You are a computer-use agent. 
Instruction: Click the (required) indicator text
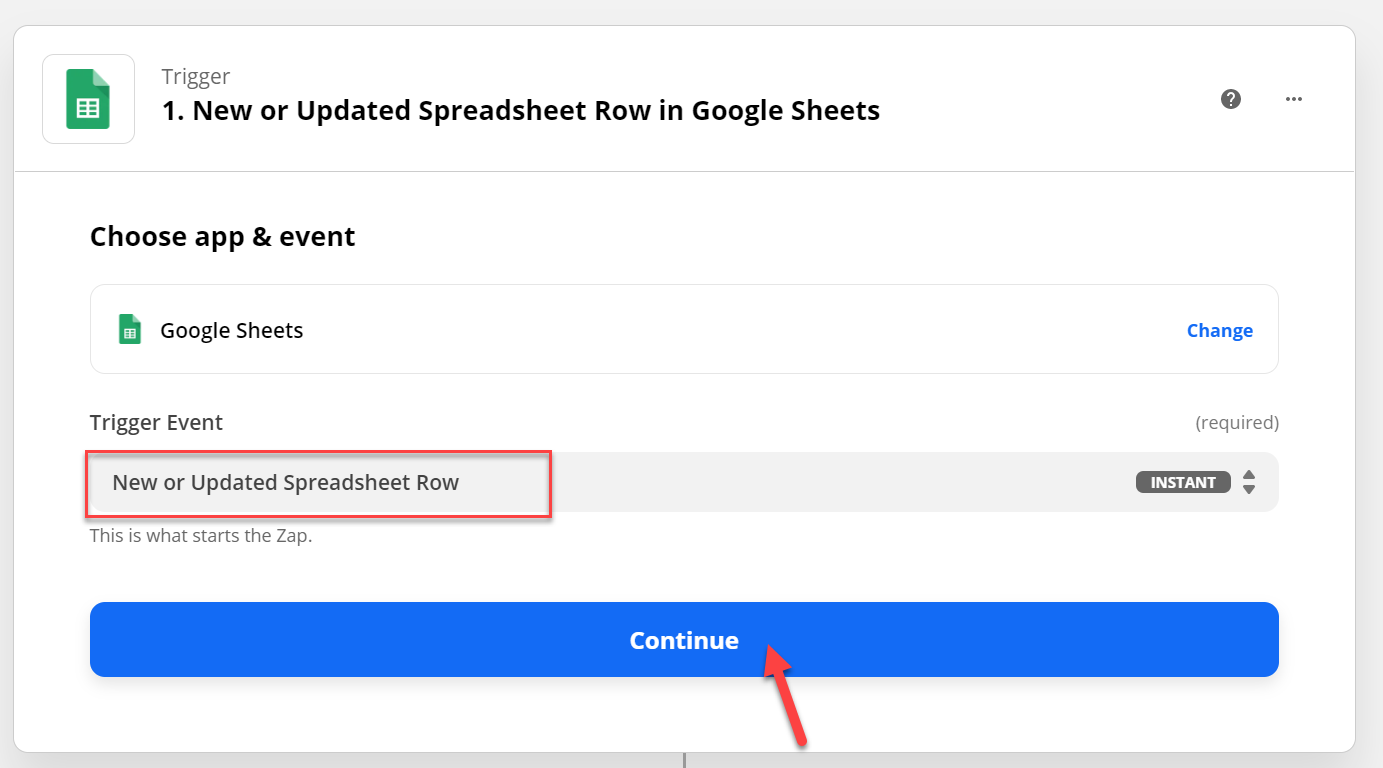tap(1237, 423)
